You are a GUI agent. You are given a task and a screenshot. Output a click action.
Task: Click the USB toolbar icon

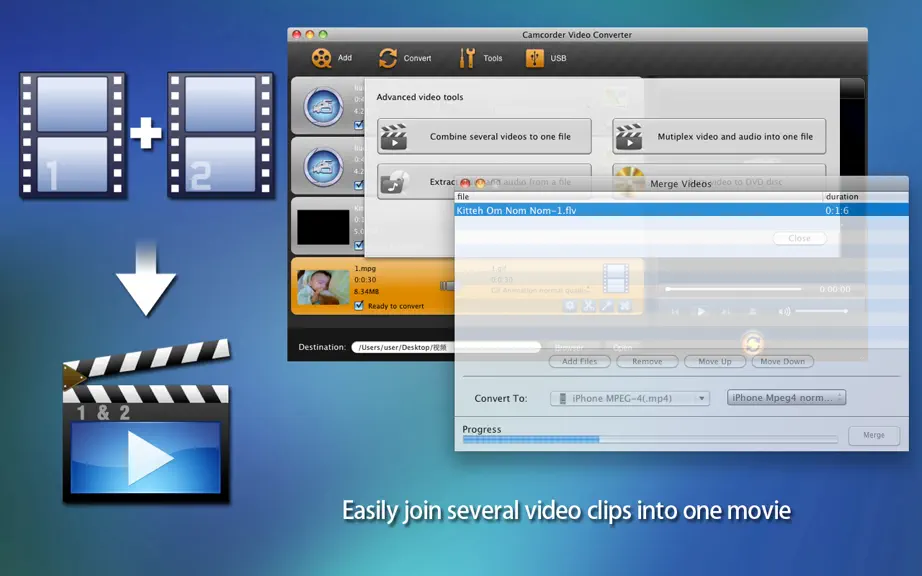coord(535,58)
